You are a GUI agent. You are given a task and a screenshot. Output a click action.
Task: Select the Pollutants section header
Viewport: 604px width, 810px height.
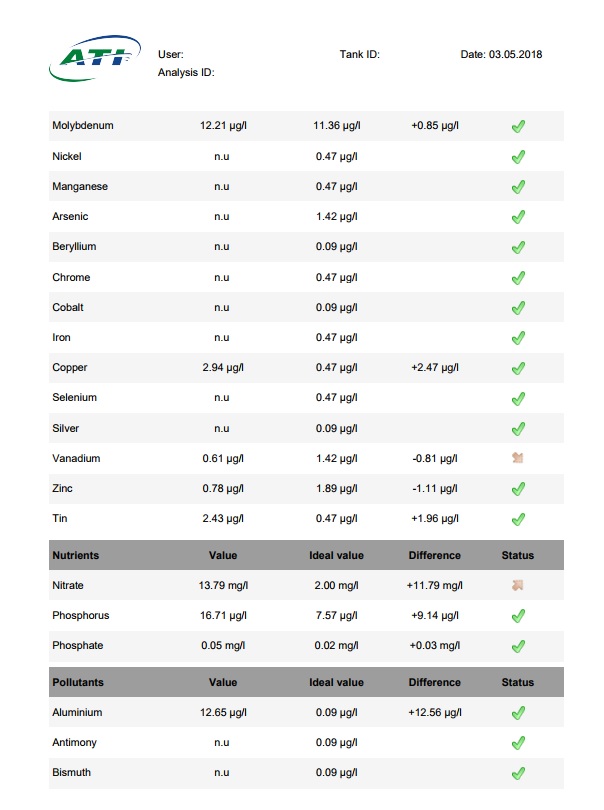[x=306, y=682]
